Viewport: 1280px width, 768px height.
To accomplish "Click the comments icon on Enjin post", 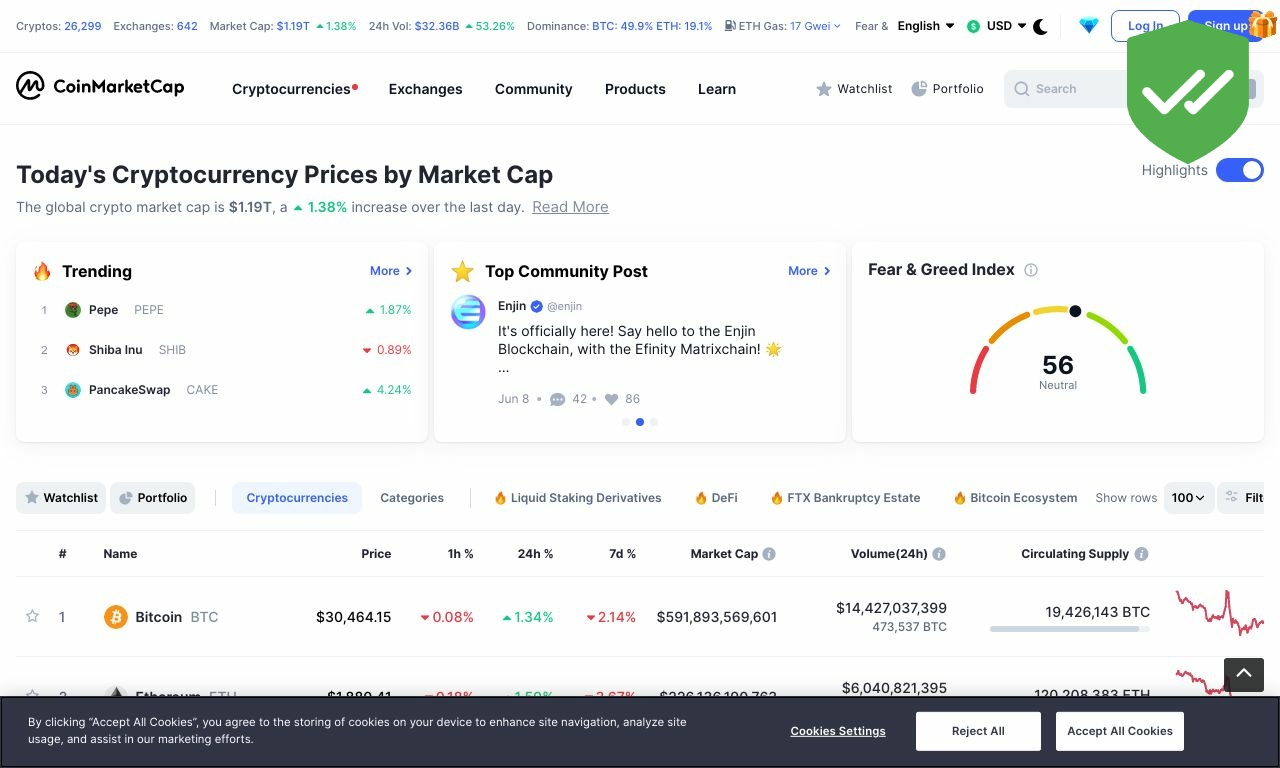I will (558, 399).
